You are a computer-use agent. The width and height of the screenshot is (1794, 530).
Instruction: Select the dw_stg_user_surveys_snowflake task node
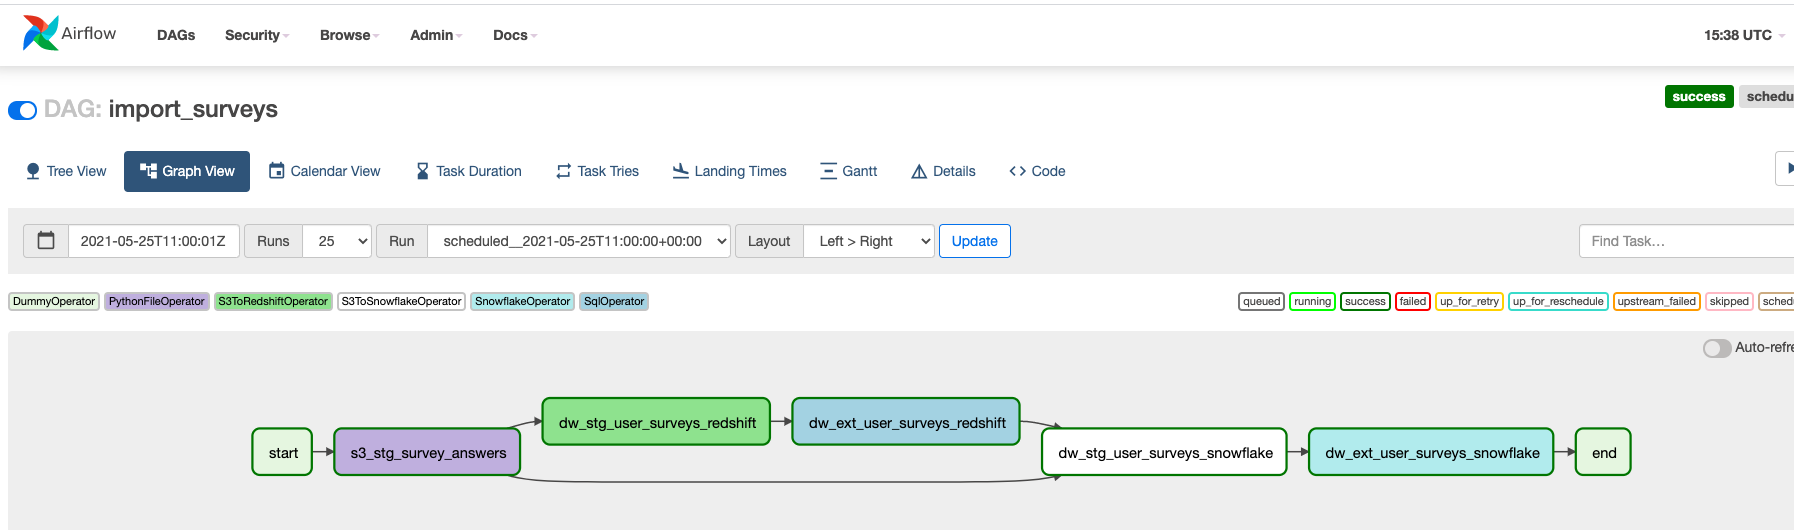click(1165, 452)
